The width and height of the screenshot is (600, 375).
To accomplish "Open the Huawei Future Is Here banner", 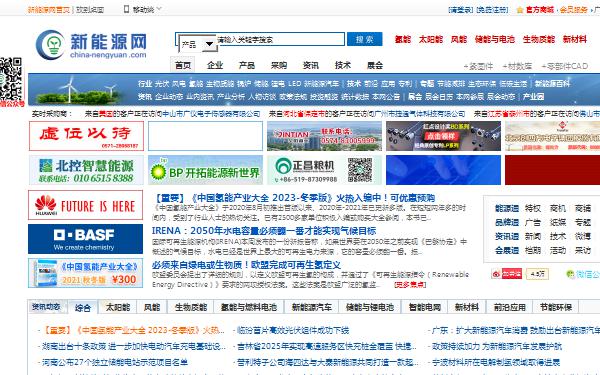I will [85, 205].
